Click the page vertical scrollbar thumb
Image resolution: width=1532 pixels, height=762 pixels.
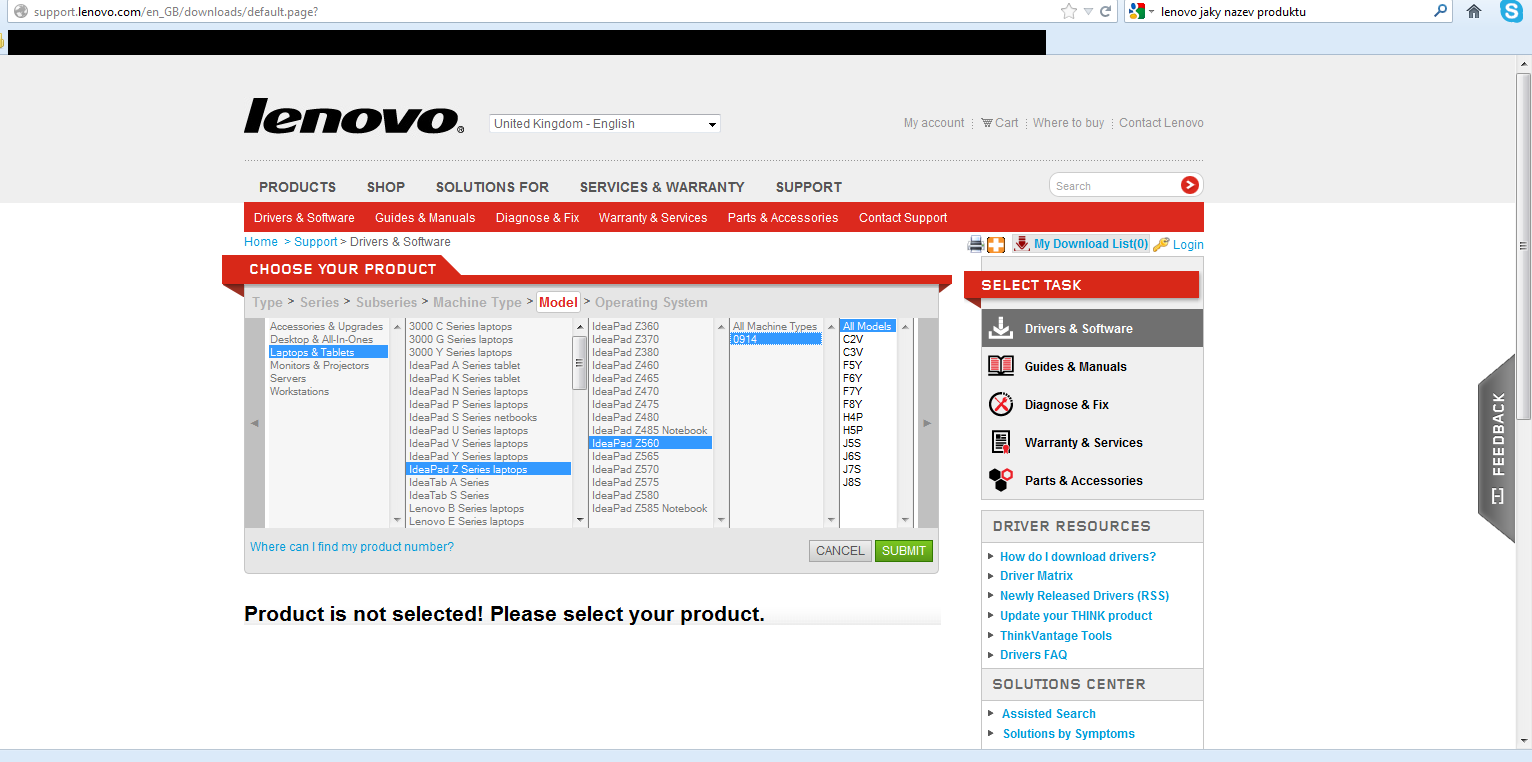click(1523, 245)
